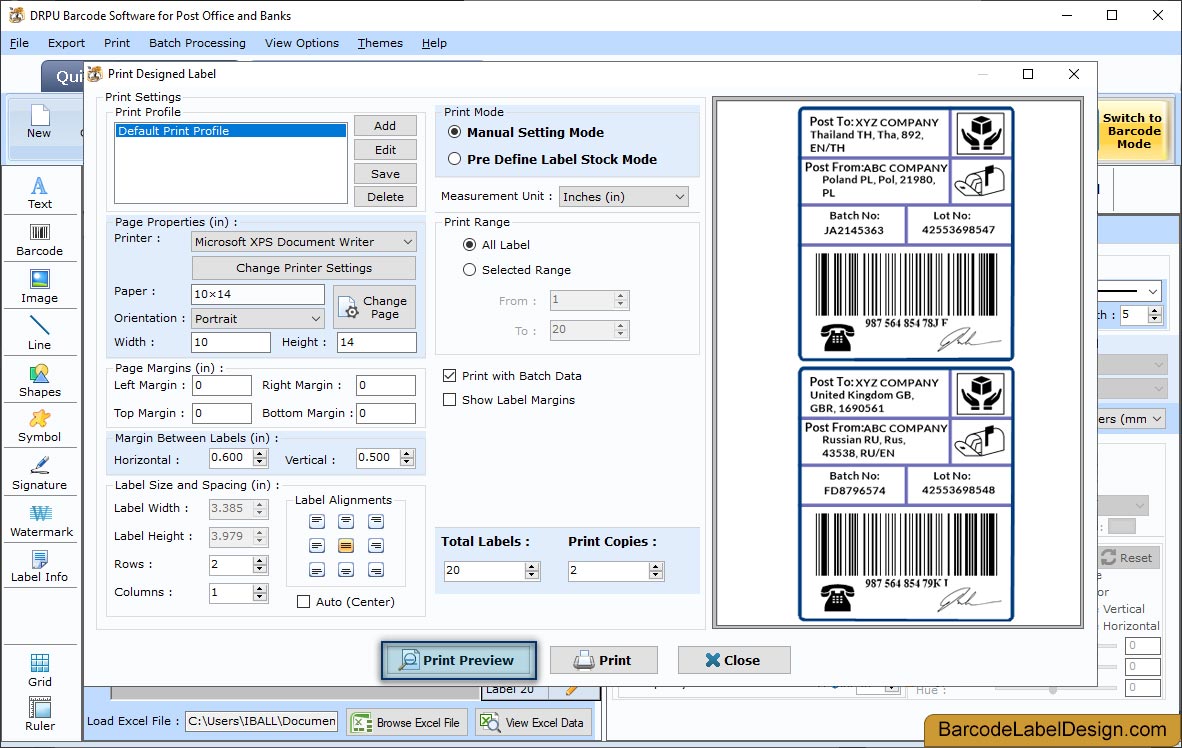Click Switch to Barcode Mode button
The height and width of the screenshot is (748, 1182).
(1132, 130)
